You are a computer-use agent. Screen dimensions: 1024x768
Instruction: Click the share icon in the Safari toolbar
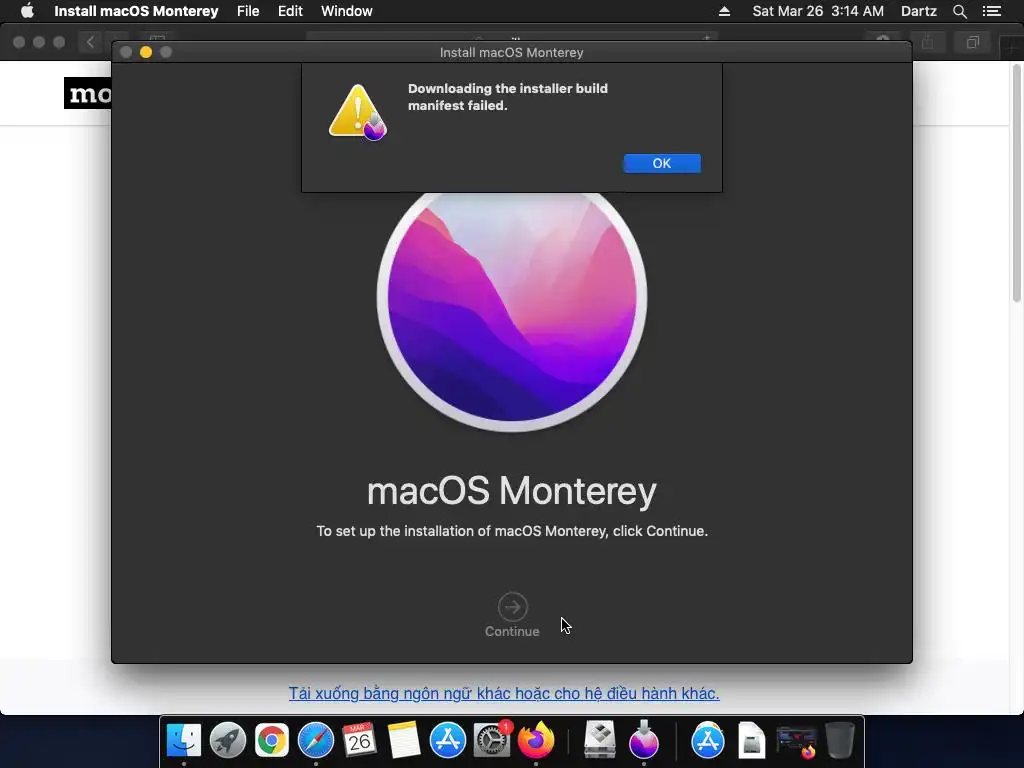click(927, 42)
